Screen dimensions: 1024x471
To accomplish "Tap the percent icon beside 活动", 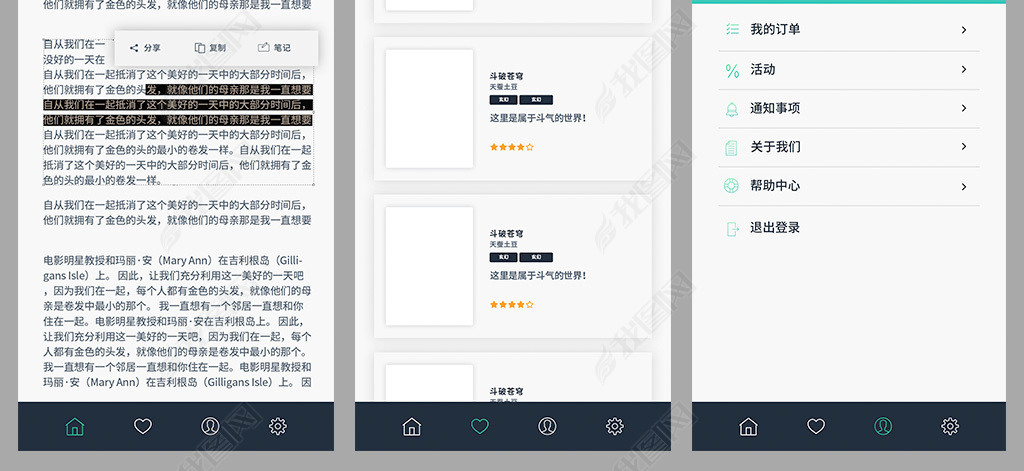I will pyautogui.click(x=732, y=70).
